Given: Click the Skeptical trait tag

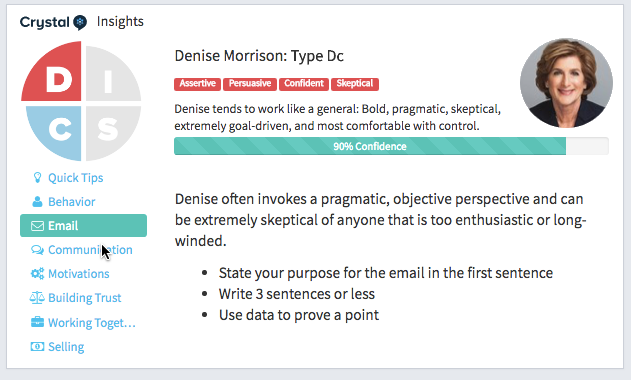Looking at the screenshot, I should pos(355,84).
